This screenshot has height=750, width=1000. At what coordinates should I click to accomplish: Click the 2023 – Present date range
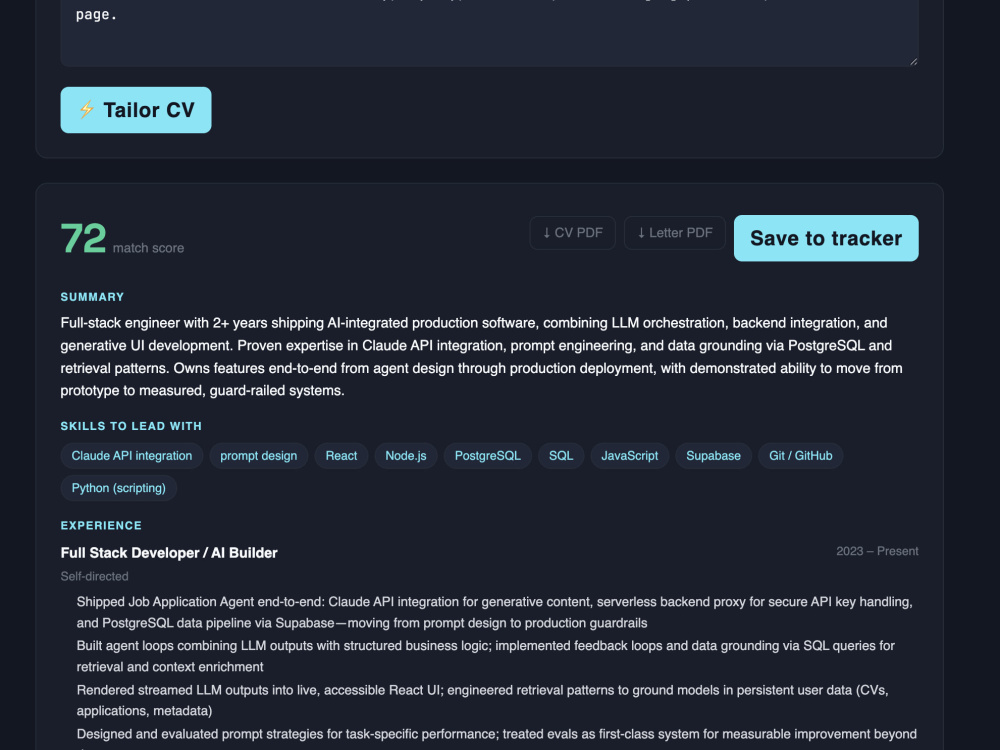point(877,551)
